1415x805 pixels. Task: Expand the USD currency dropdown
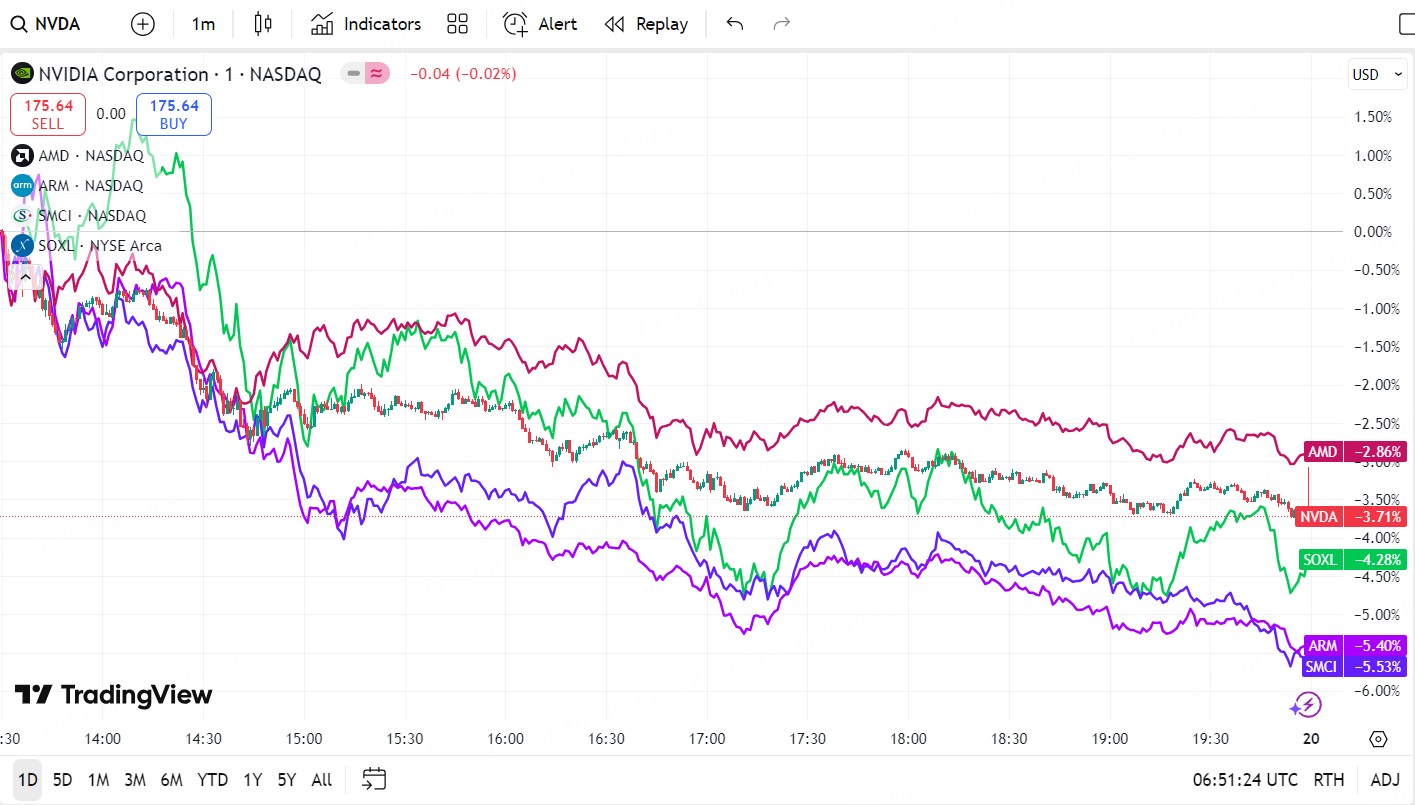click(x=1377, y=74)
